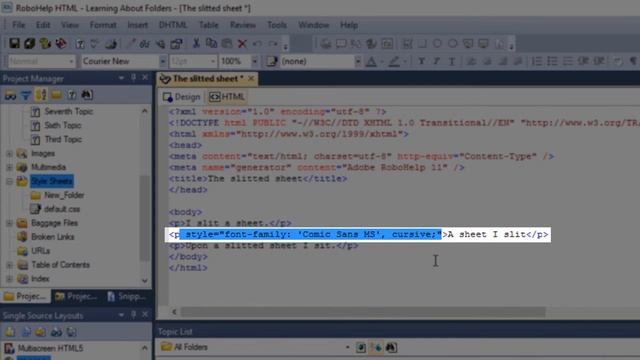Toggle show paragraph marks pilcrow icon
Image resolution: width=640 pixels, height=360 pixels.
click(633, 61)
